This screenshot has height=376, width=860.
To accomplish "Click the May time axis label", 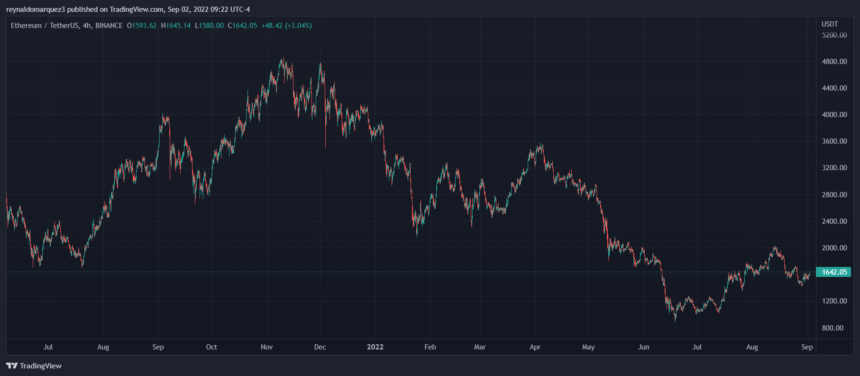I will (589, 347).
